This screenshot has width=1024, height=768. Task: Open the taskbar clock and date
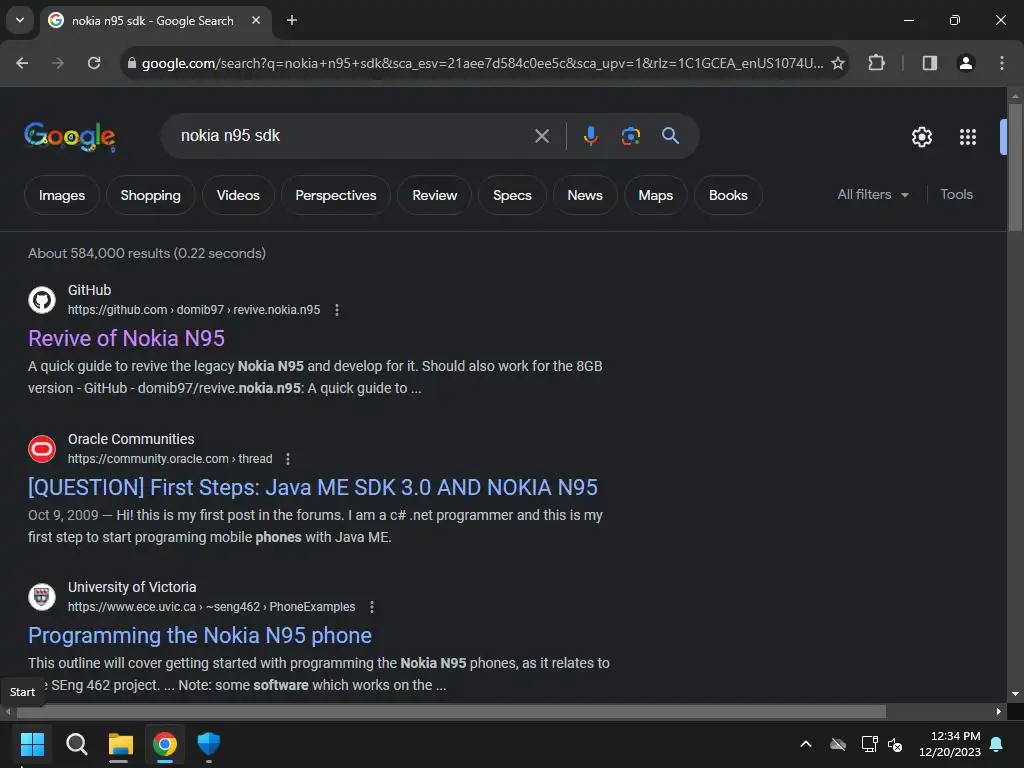pyautogui.click(x=950, y=744)
